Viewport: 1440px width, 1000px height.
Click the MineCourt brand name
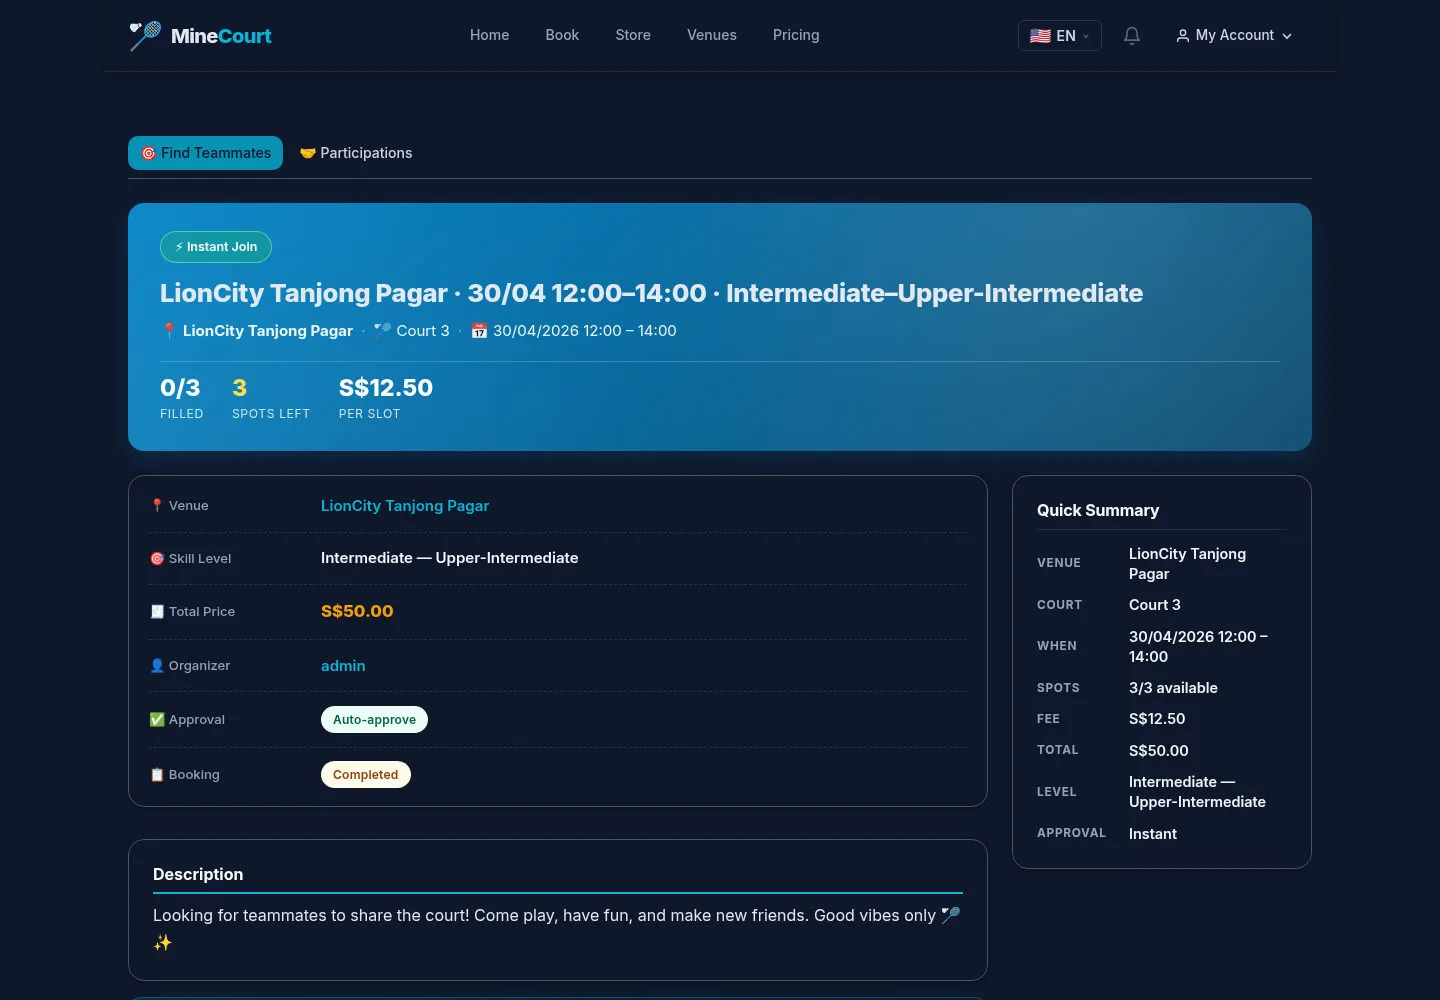(x=221, y=36)
